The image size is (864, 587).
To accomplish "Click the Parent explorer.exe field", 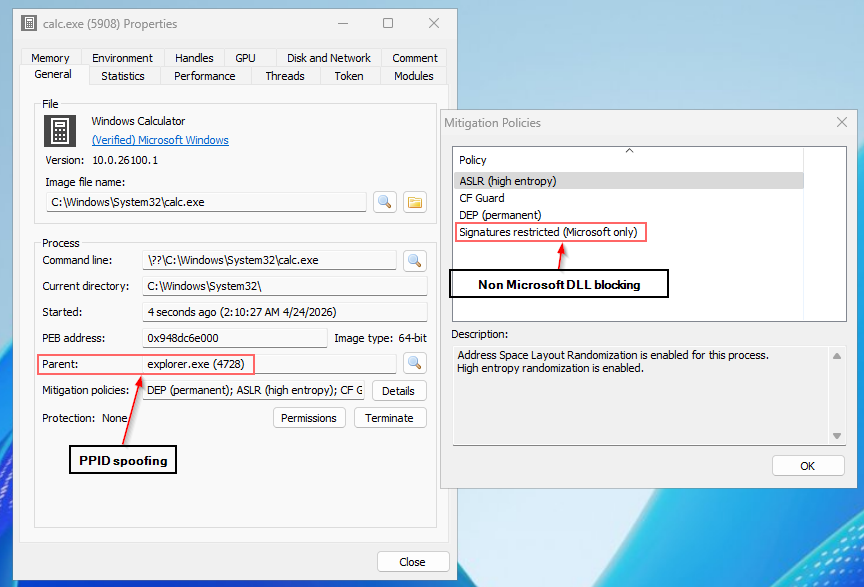I will pyautogui.click(x=269, y=364).
